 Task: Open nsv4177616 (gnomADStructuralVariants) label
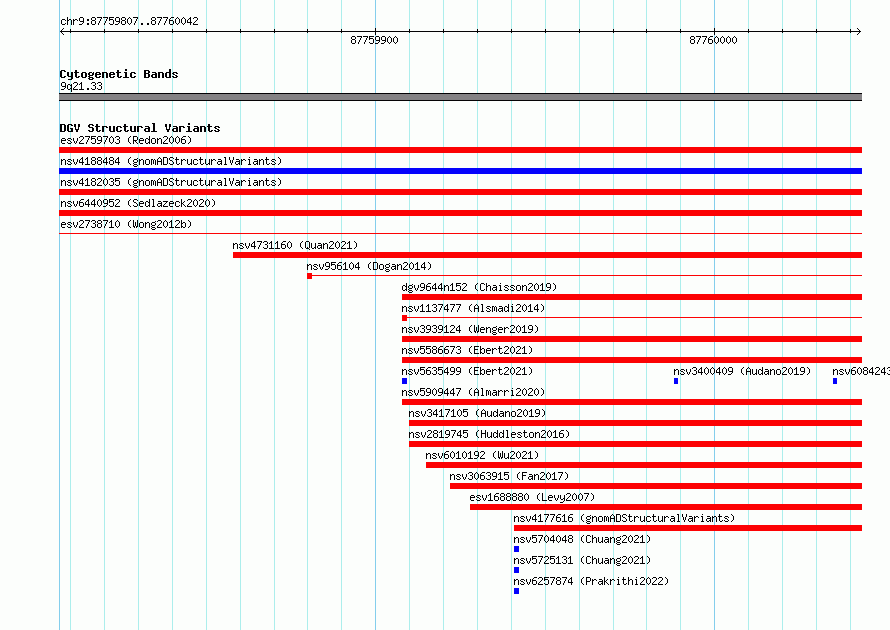pyautogui.click(x=624, y=518)
